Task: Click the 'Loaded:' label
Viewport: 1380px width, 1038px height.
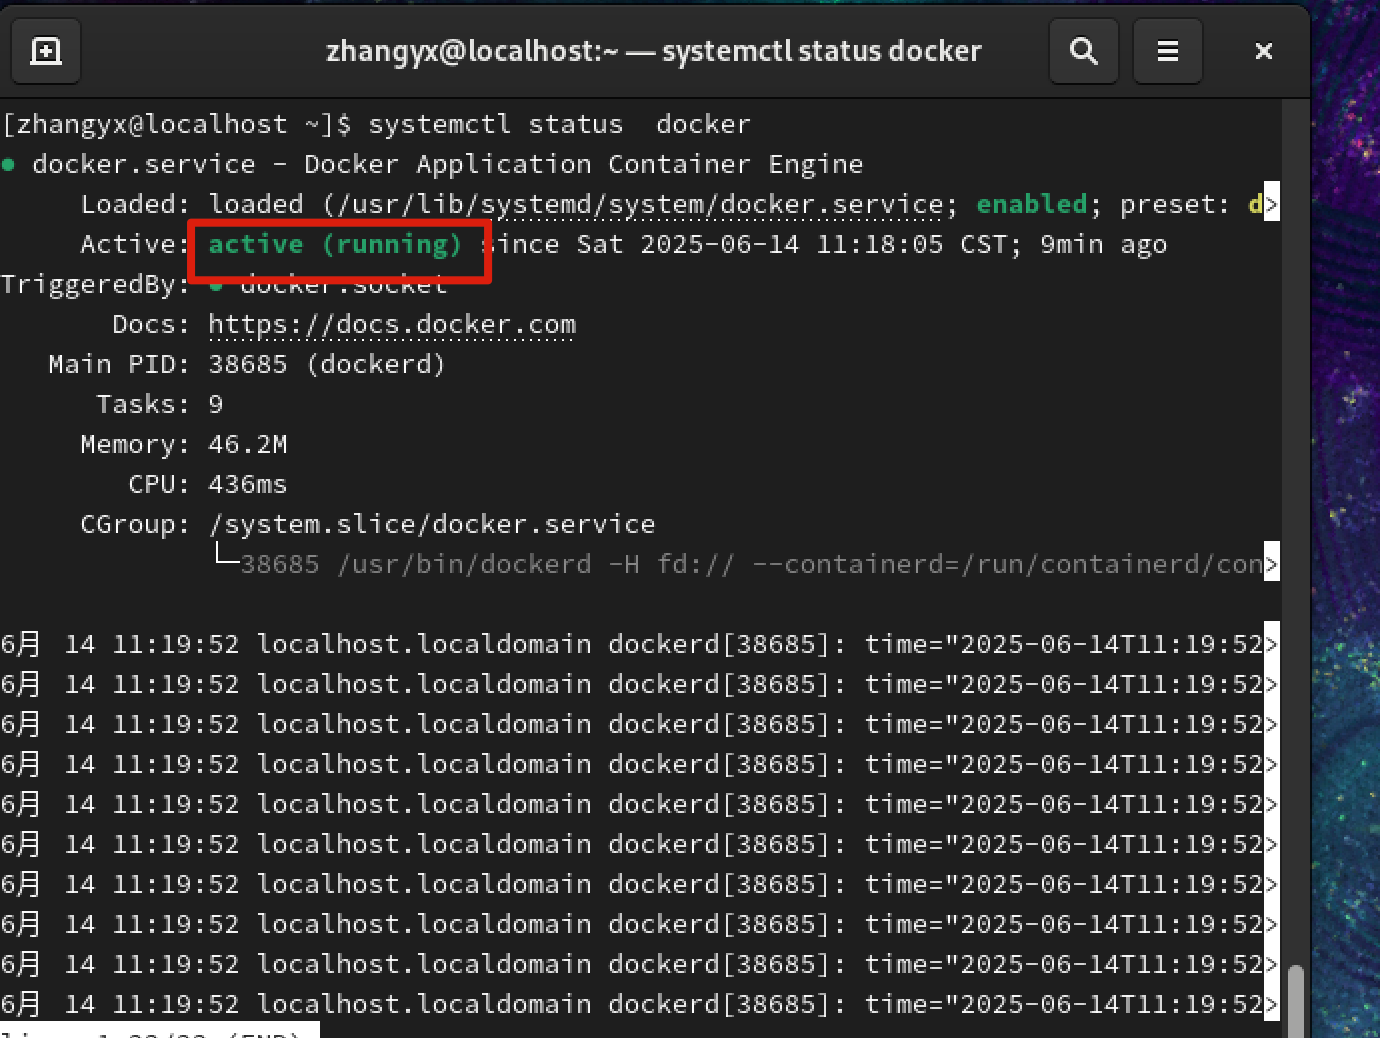Action: 136,204
